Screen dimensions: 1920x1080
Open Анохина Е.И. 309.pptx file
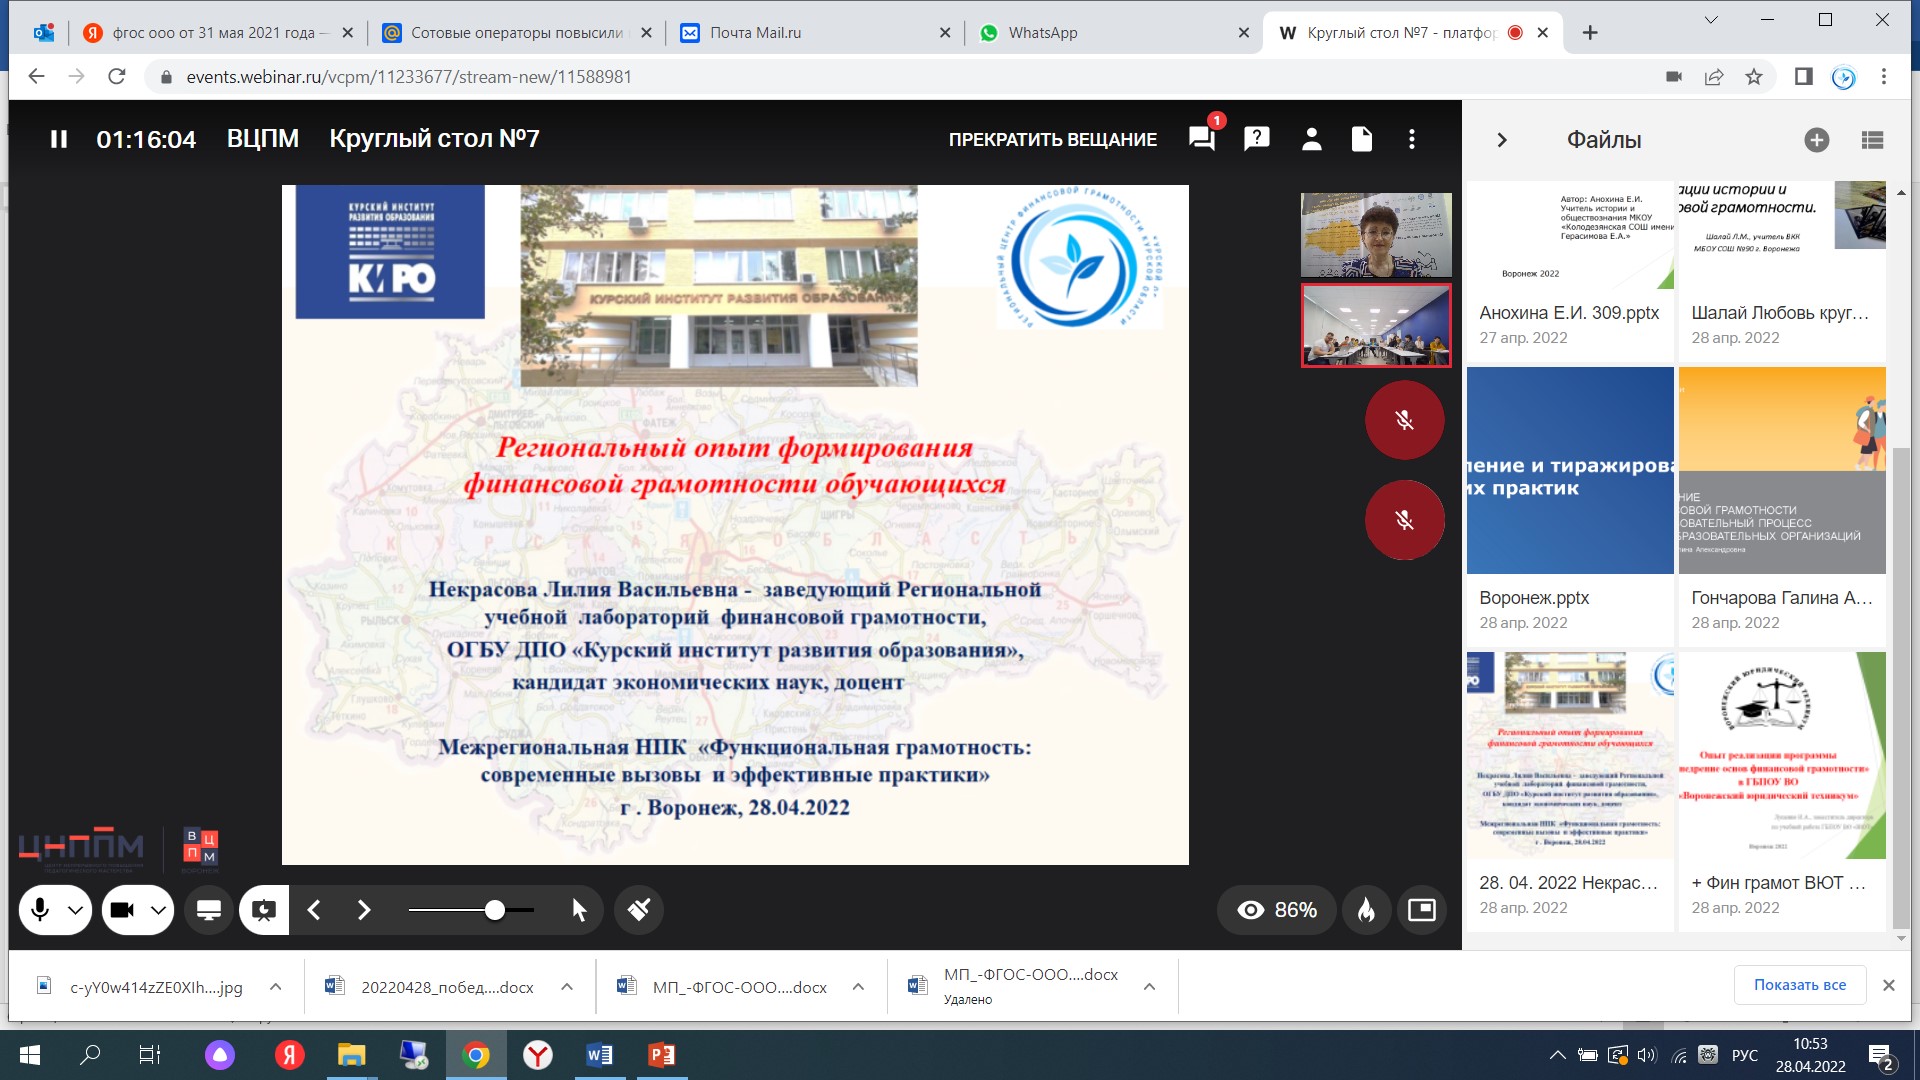[1570, 271]
